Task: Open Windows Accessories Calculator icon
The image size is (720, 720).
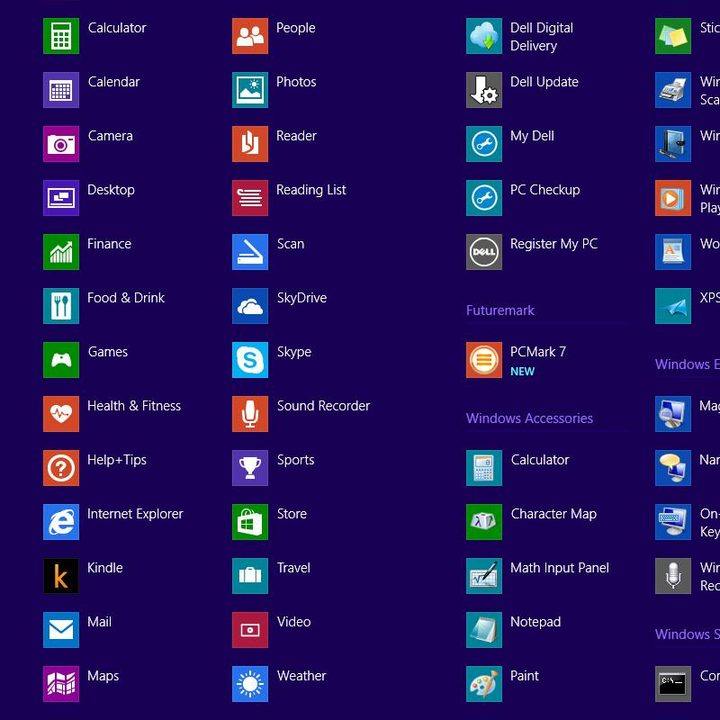Action: point(484,468)
